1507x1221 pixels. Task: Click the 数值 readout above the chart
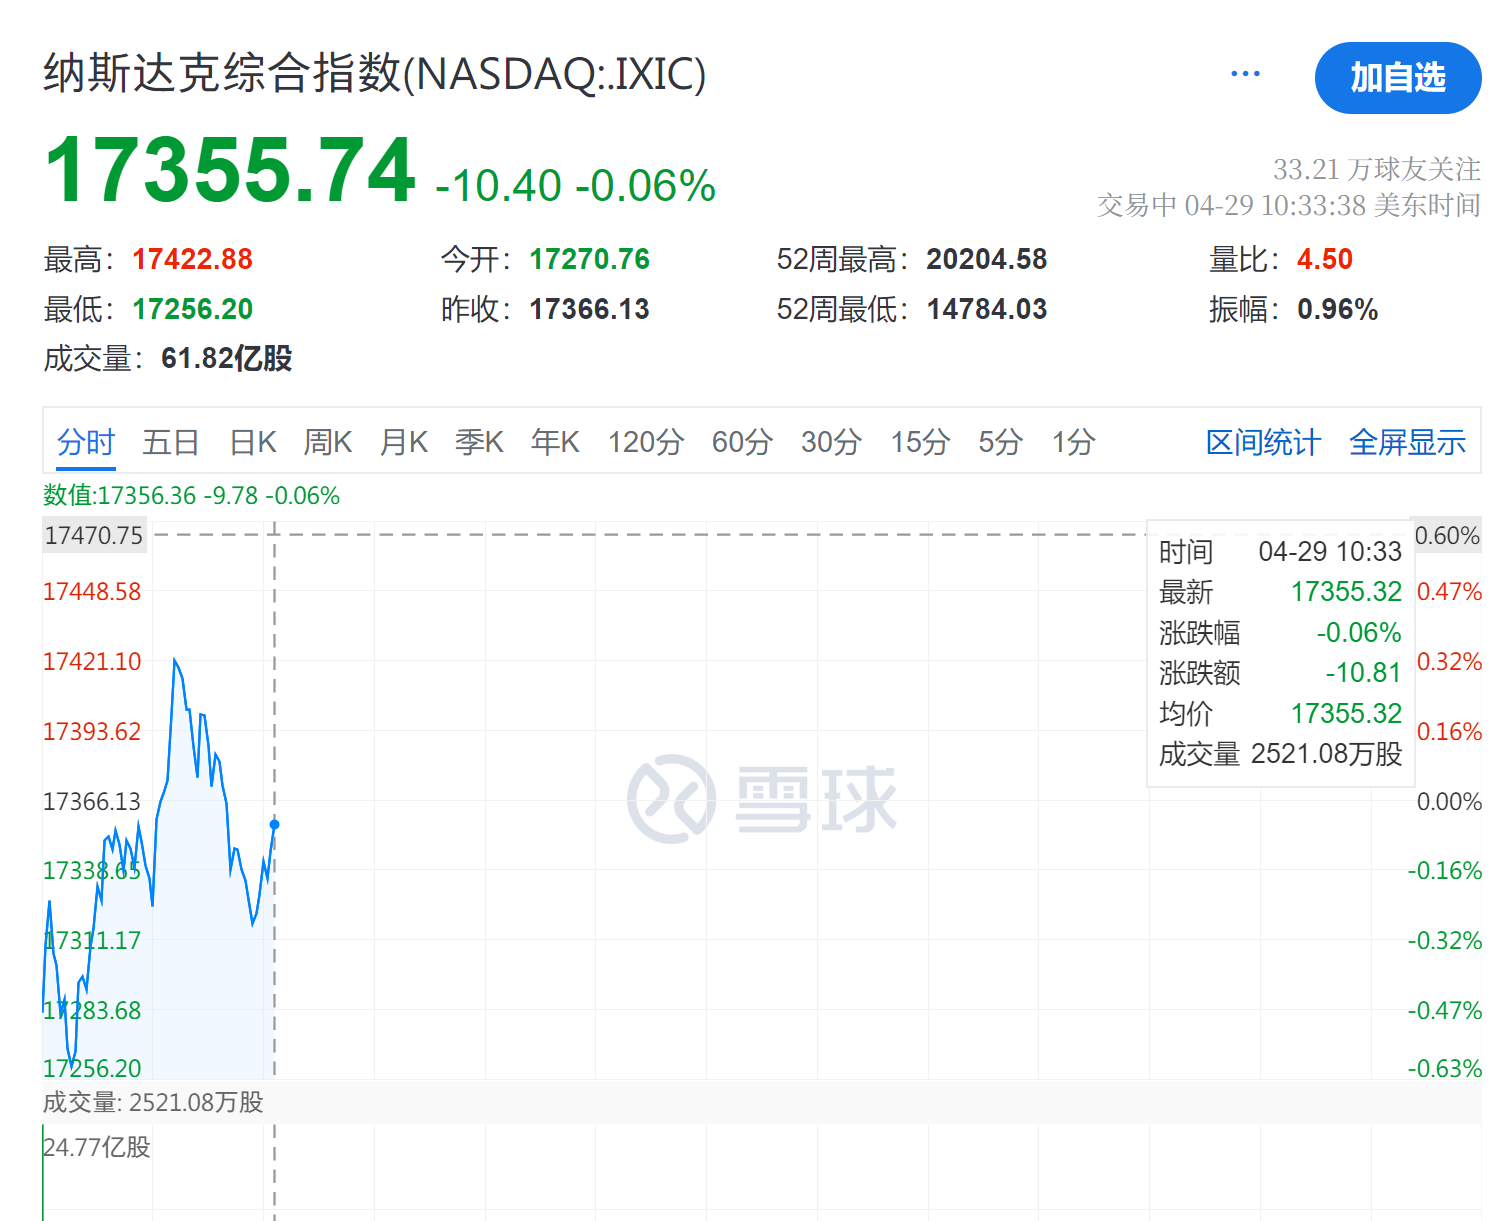click(x=191, y=496)
